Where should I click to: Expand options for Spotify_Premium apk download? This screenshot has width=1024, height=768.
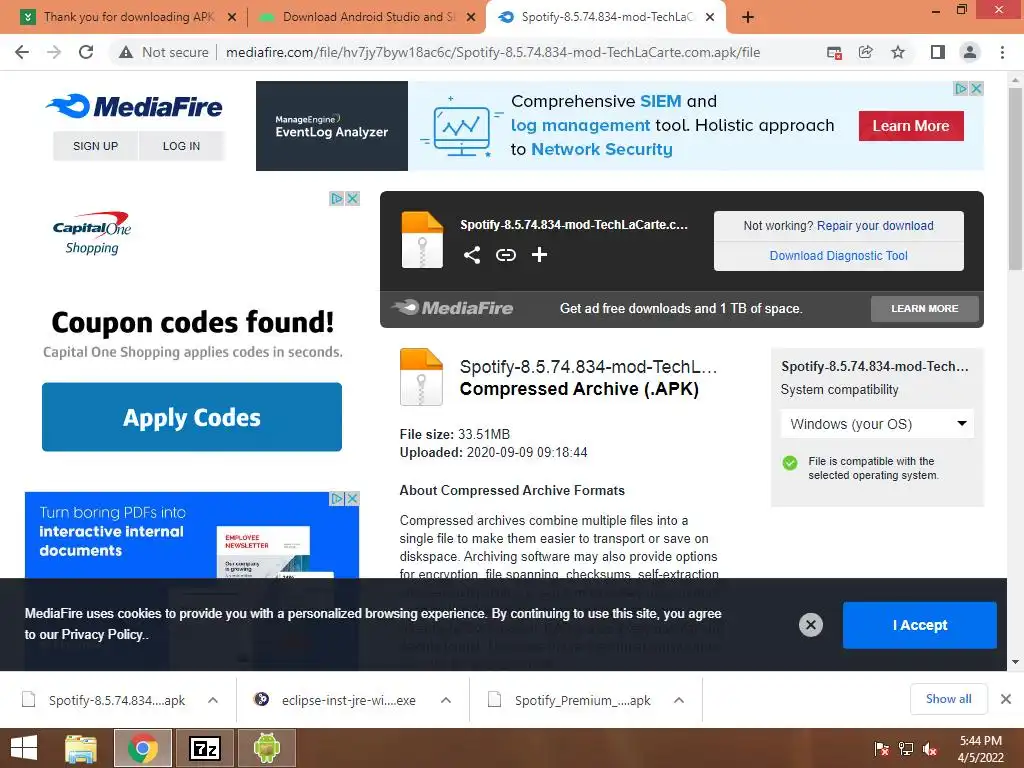679,700
